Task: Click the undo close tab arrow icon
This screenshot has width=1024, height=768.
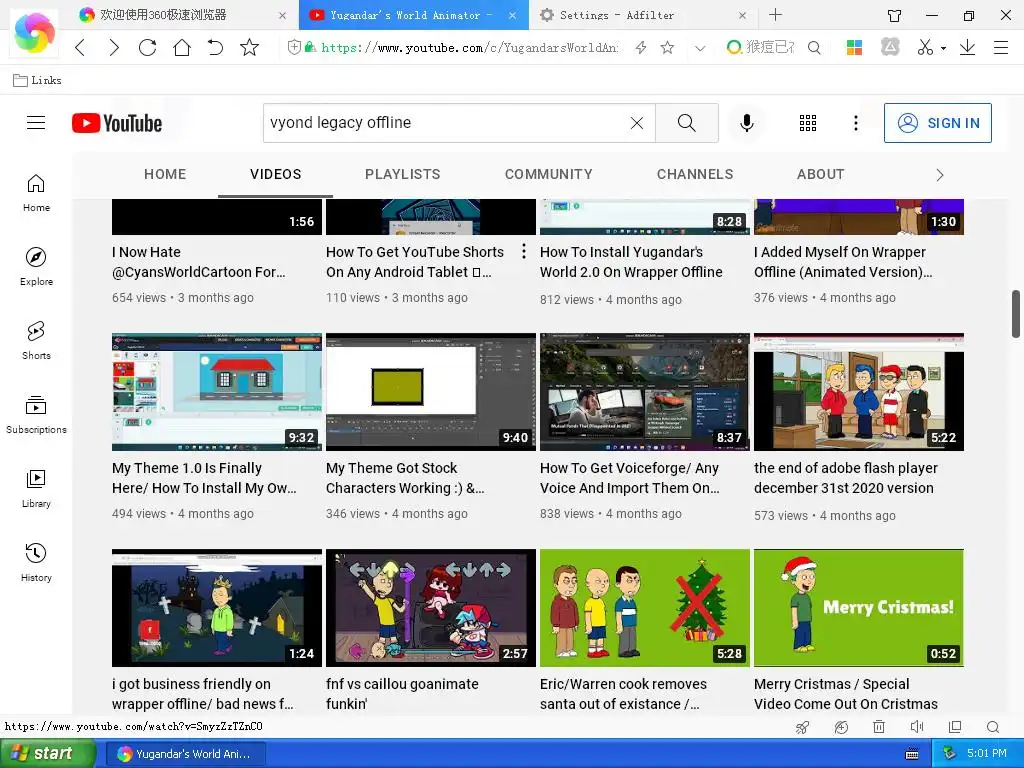Action: [x=215, y=47]
